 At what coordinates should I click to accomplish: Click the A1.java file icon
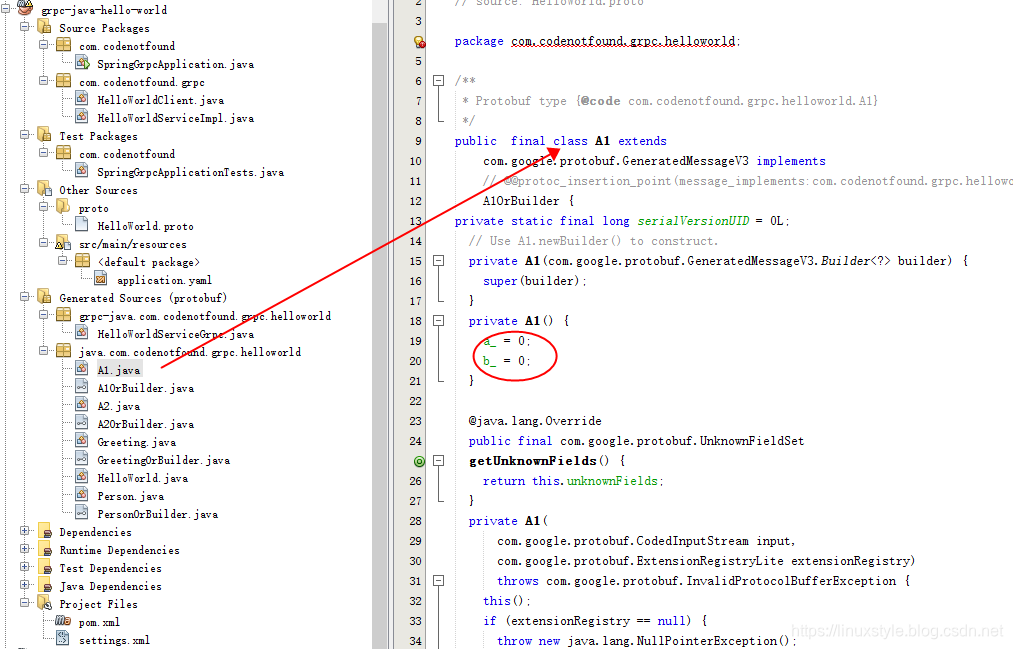pos(82,368)
